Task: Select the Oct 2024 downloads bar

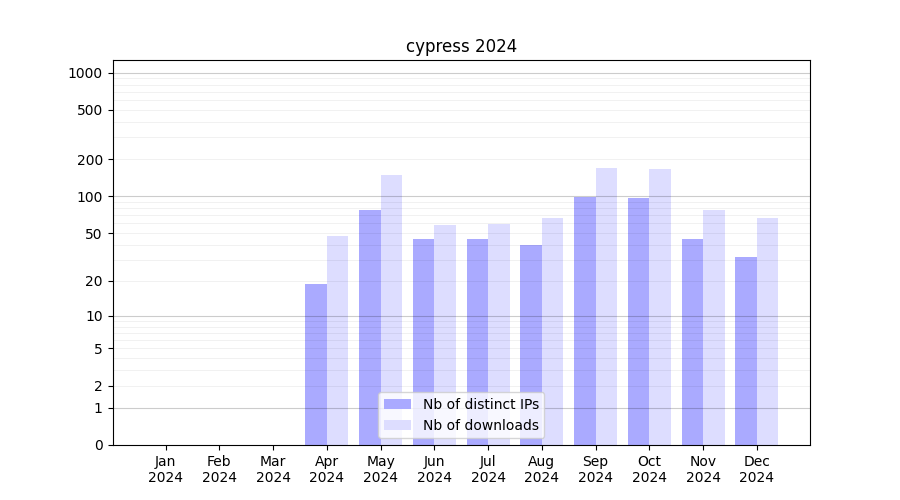Action: 660,300
